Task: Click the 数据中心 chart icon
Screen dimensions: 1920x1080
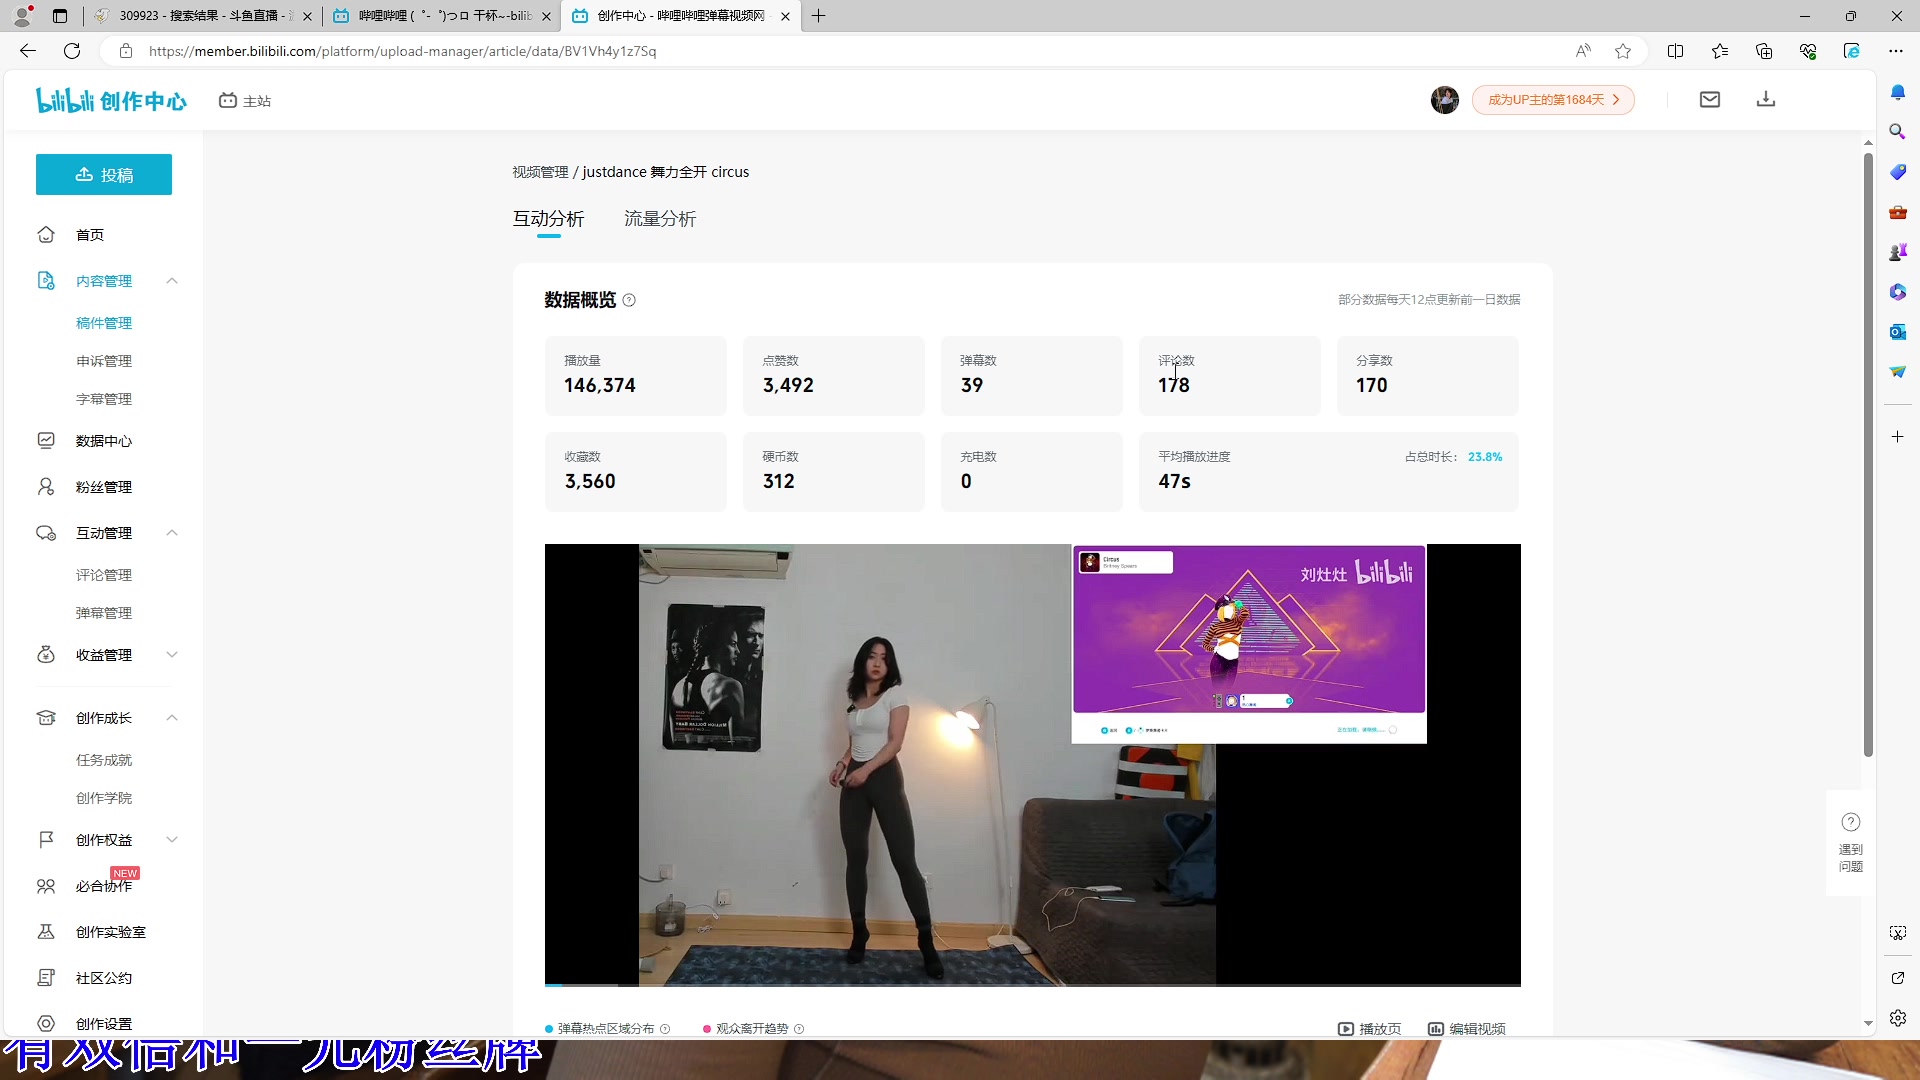Action: coord(46,441)
